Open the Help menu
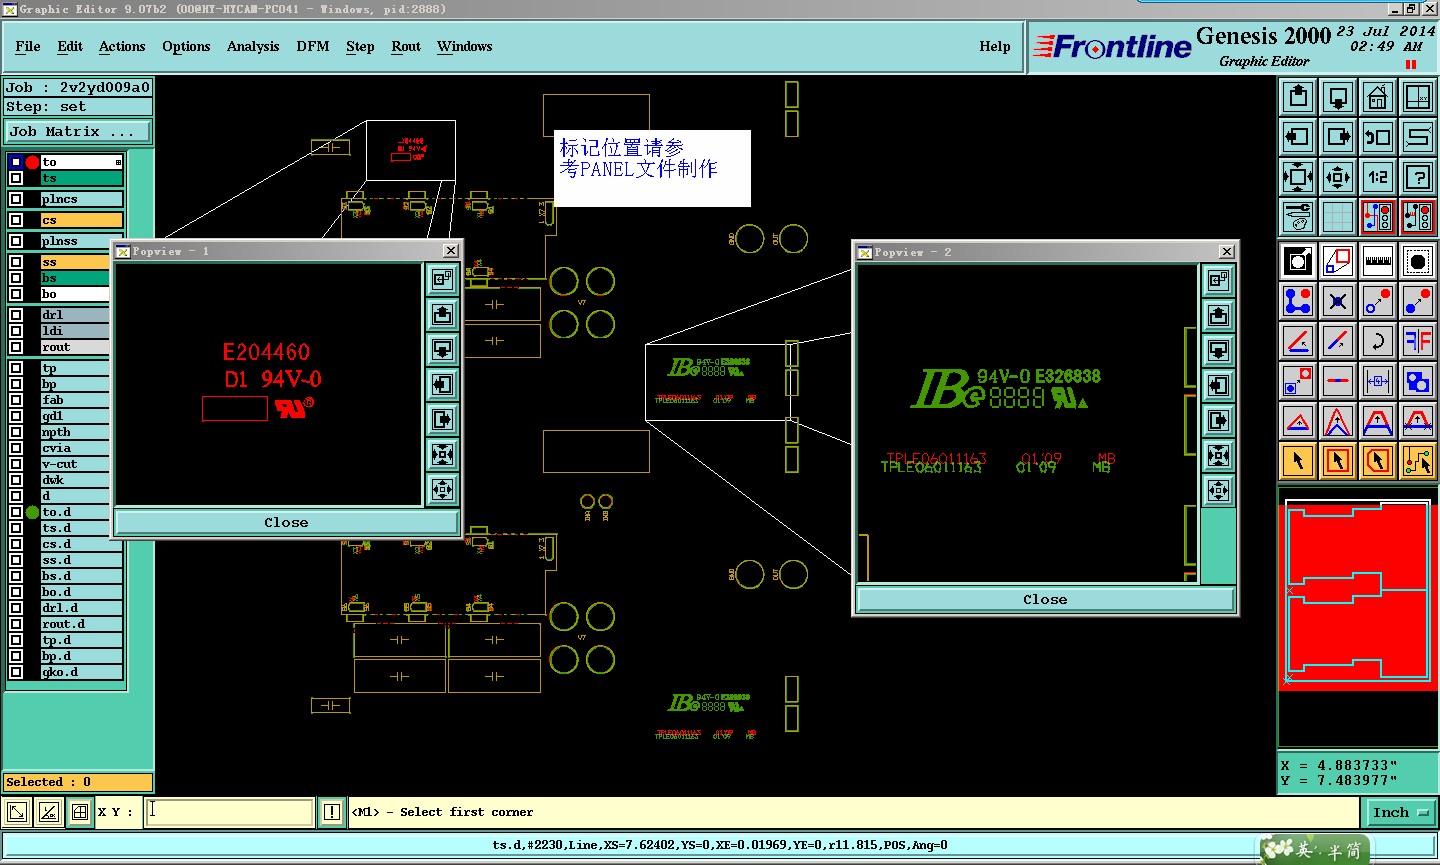The height and width of the screenshot is (865, 1440). pyautogui.click(x=995, y=46)
